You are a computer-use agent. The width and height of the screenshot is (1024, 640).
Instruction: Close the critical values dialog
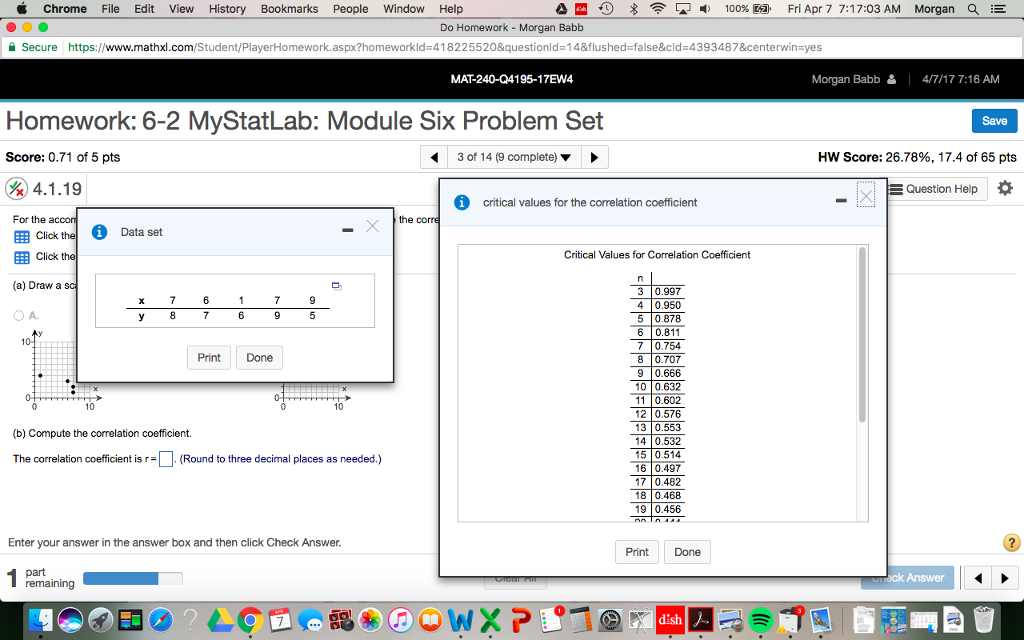[866, 197]
